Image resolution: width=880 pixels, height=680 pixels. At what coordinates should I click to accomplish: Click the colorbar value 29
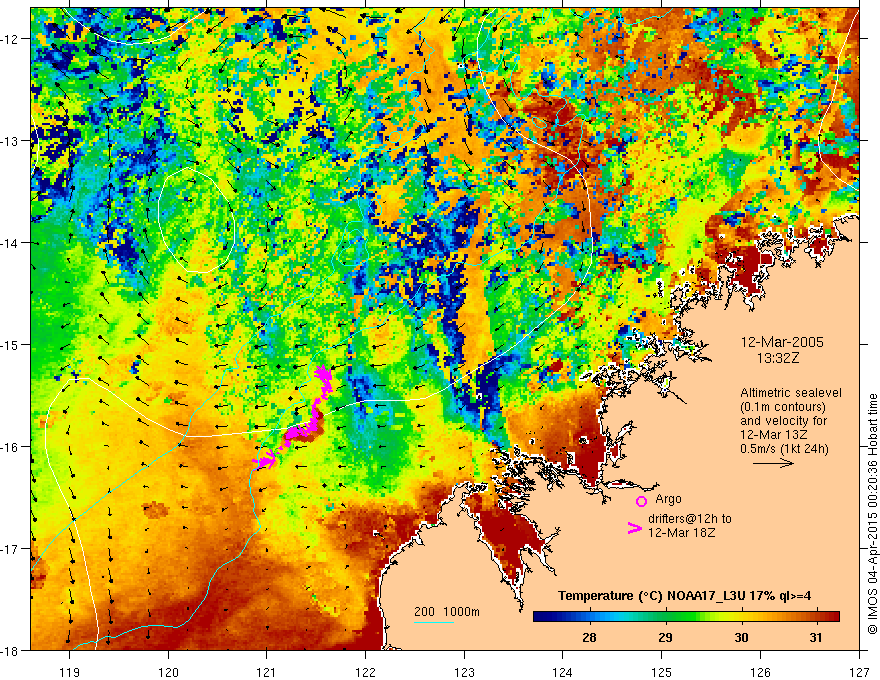point(665,637)
